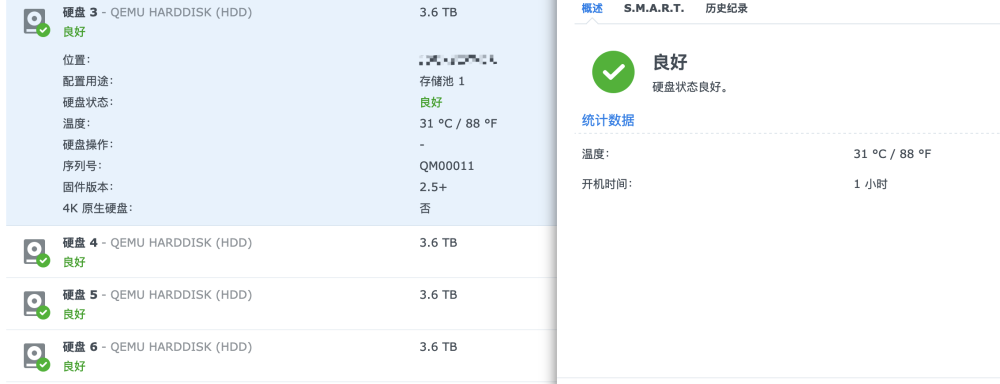Open the 历史纪录 tab

click(x=726, y=8)
